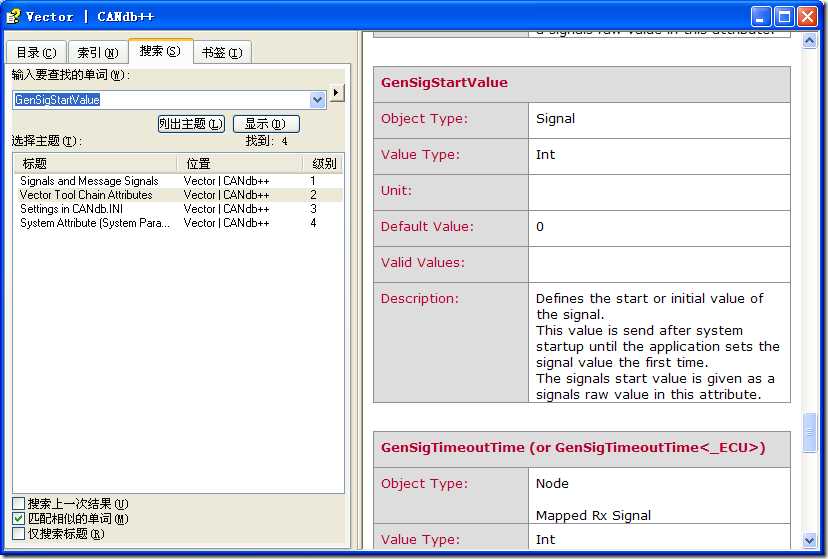Click the Vector CANdb++ title bar icon
Screen dimensions: 828x559
[13, 16]
